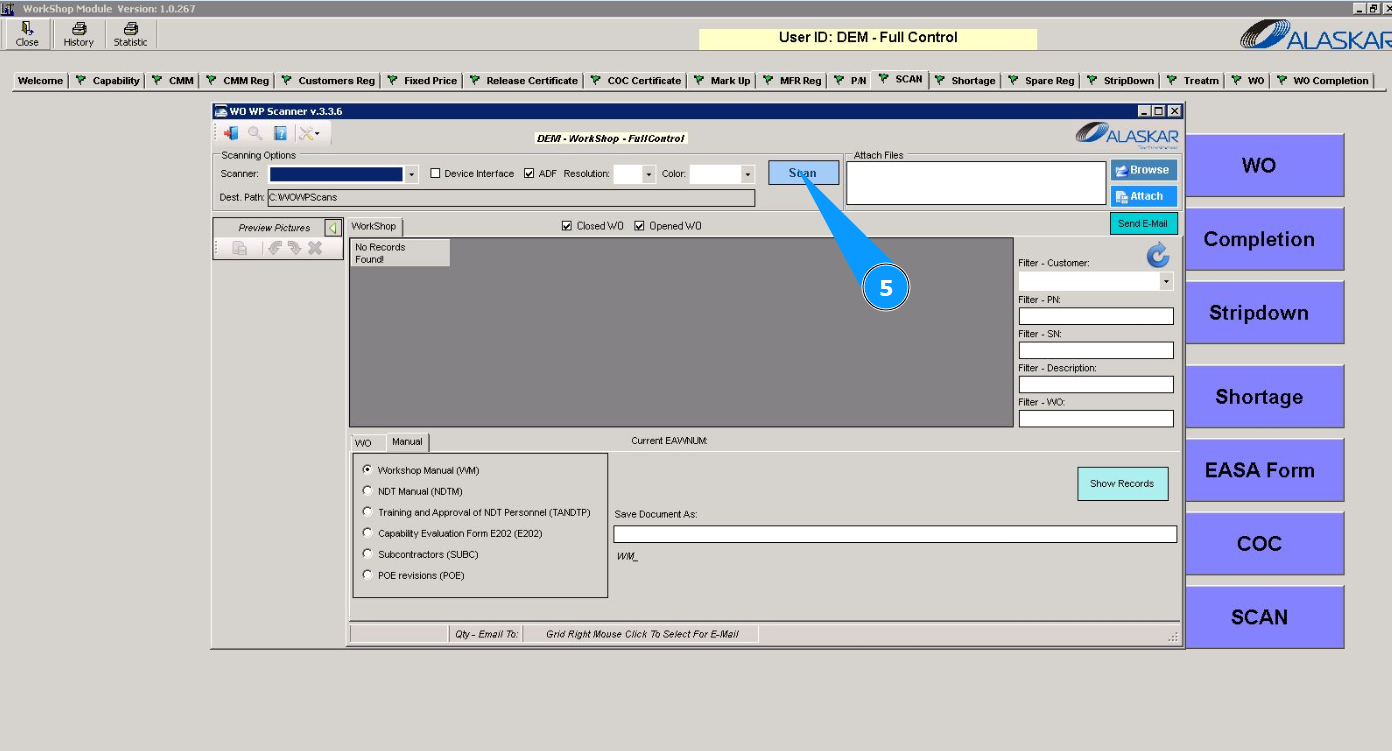Select NDT Manual (NDTM) radio option
1392x751 pixels.
[367, 491]
